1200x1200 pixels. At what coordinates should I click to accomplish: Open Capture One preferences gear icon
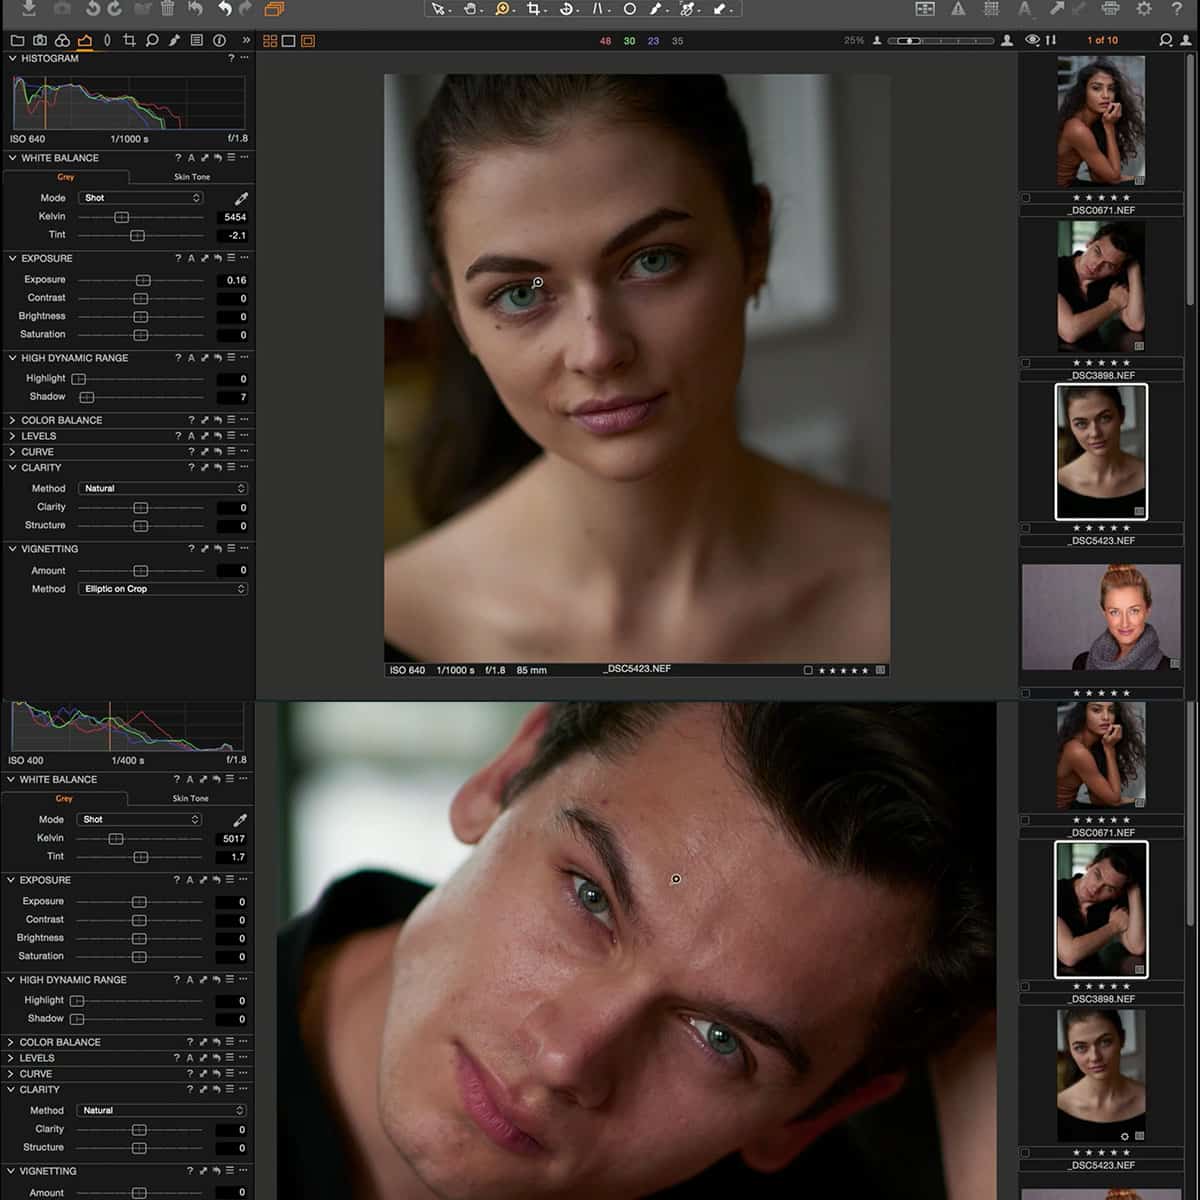(x=1145, y=10)
